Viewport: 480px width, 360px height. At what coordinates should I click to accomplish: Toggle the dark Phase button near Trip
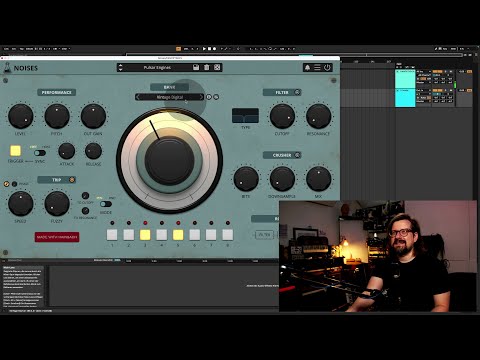[14, 184]
